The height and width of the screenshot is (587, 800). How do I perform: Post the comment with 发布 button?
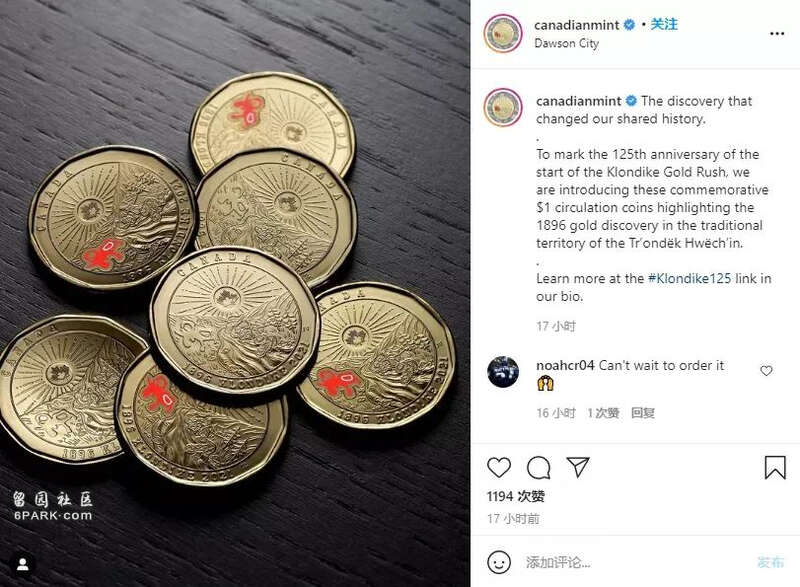770,562
